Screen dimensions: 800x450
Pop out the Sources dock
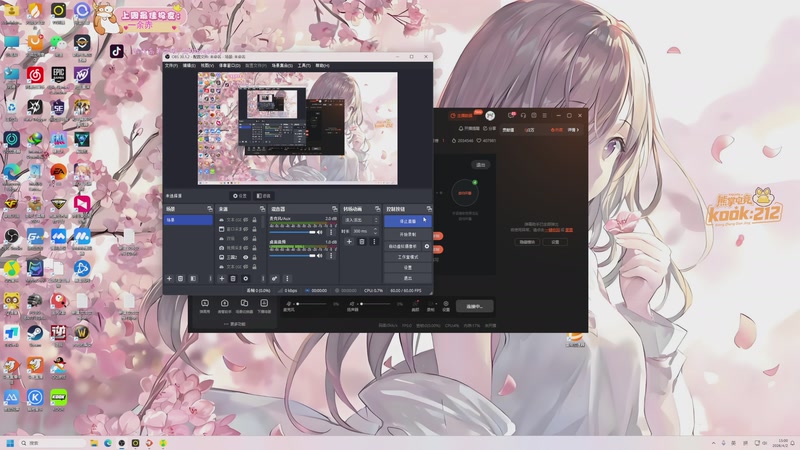pos(262,209)
